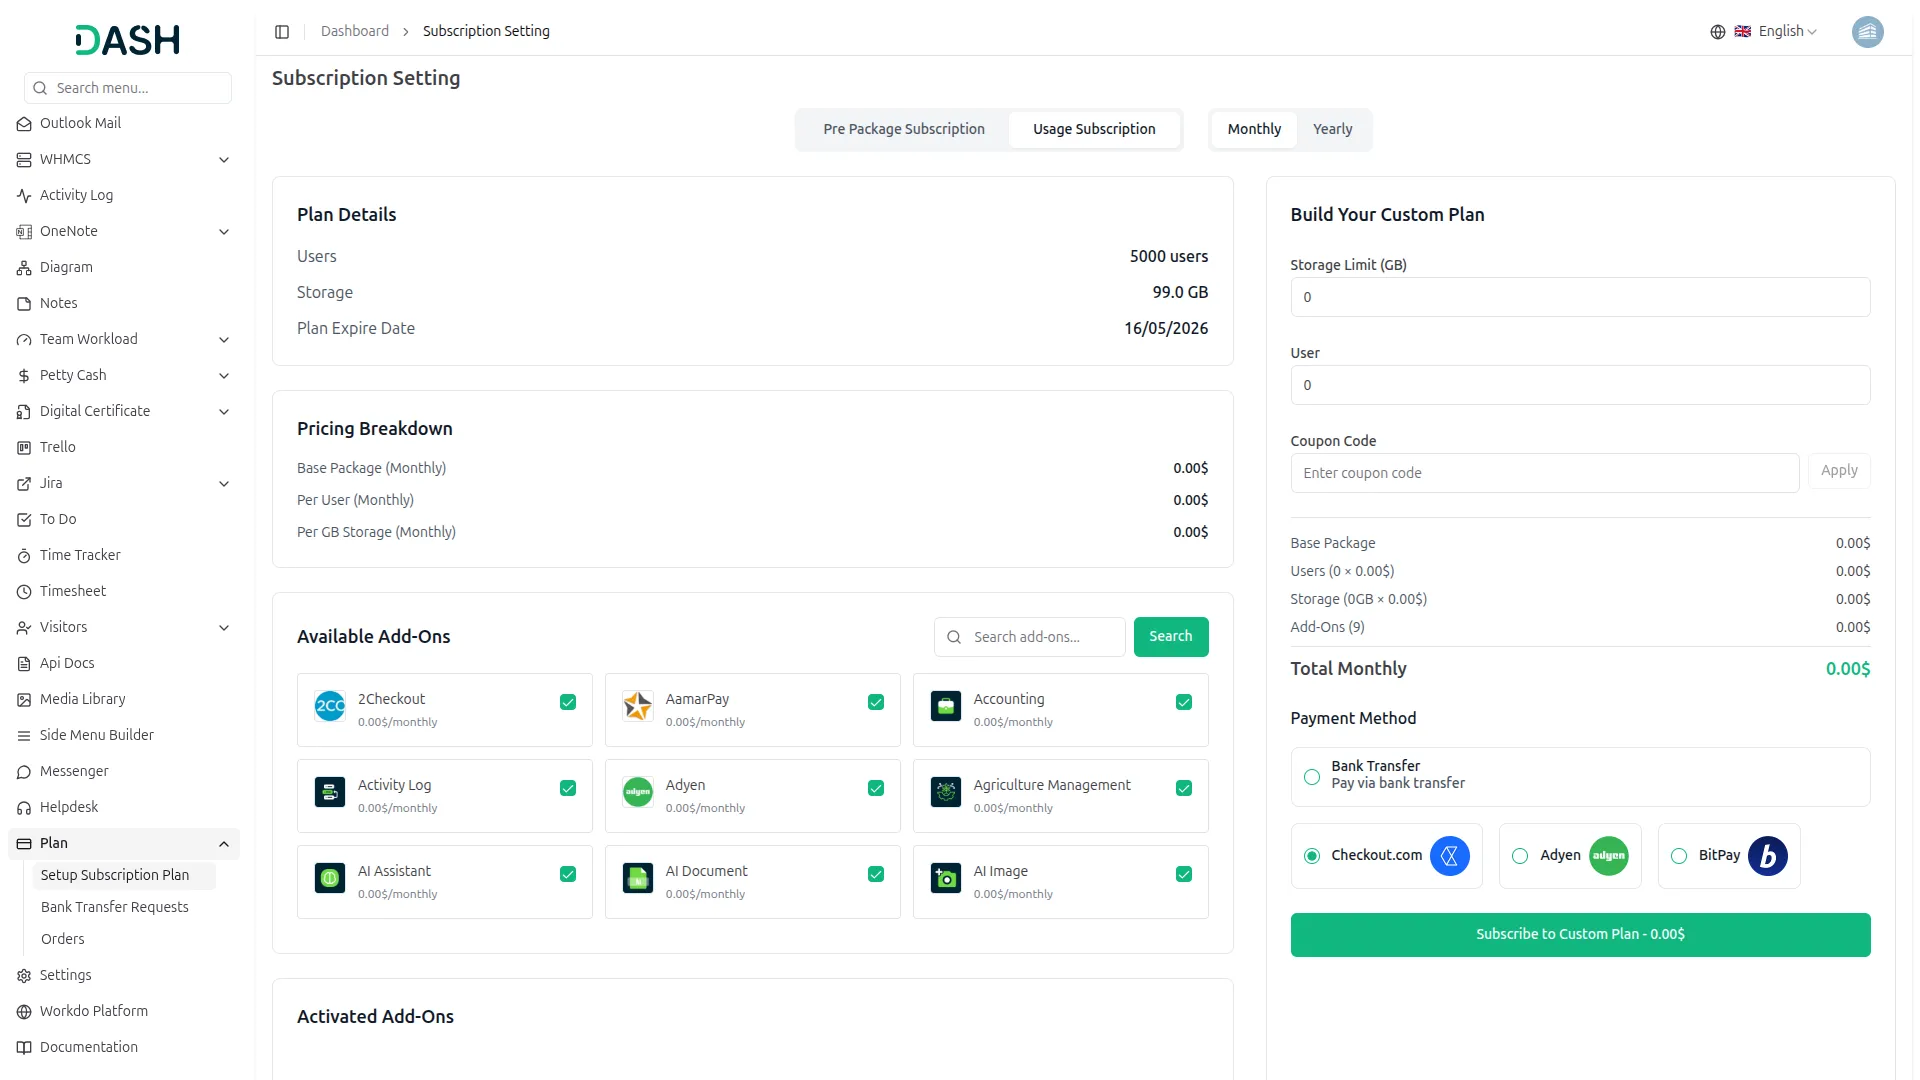
Task: Focus the Enter coupon code field
Action: point(1544,473)
